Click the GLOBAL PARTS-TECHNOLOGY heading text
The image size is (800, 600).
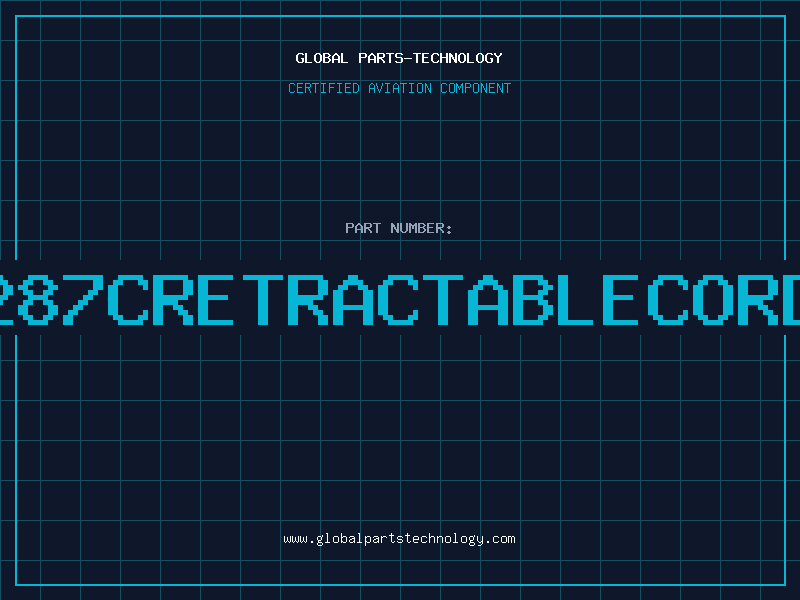[399, 58]
